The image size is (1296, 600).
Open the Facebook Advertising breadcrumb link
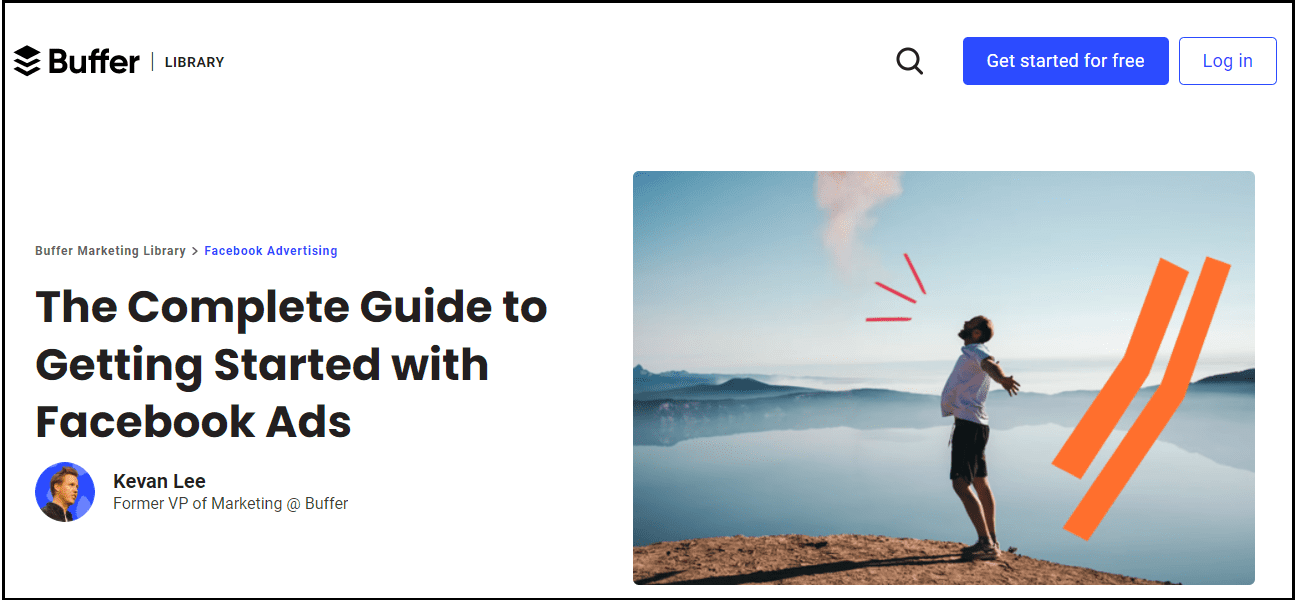271,251
